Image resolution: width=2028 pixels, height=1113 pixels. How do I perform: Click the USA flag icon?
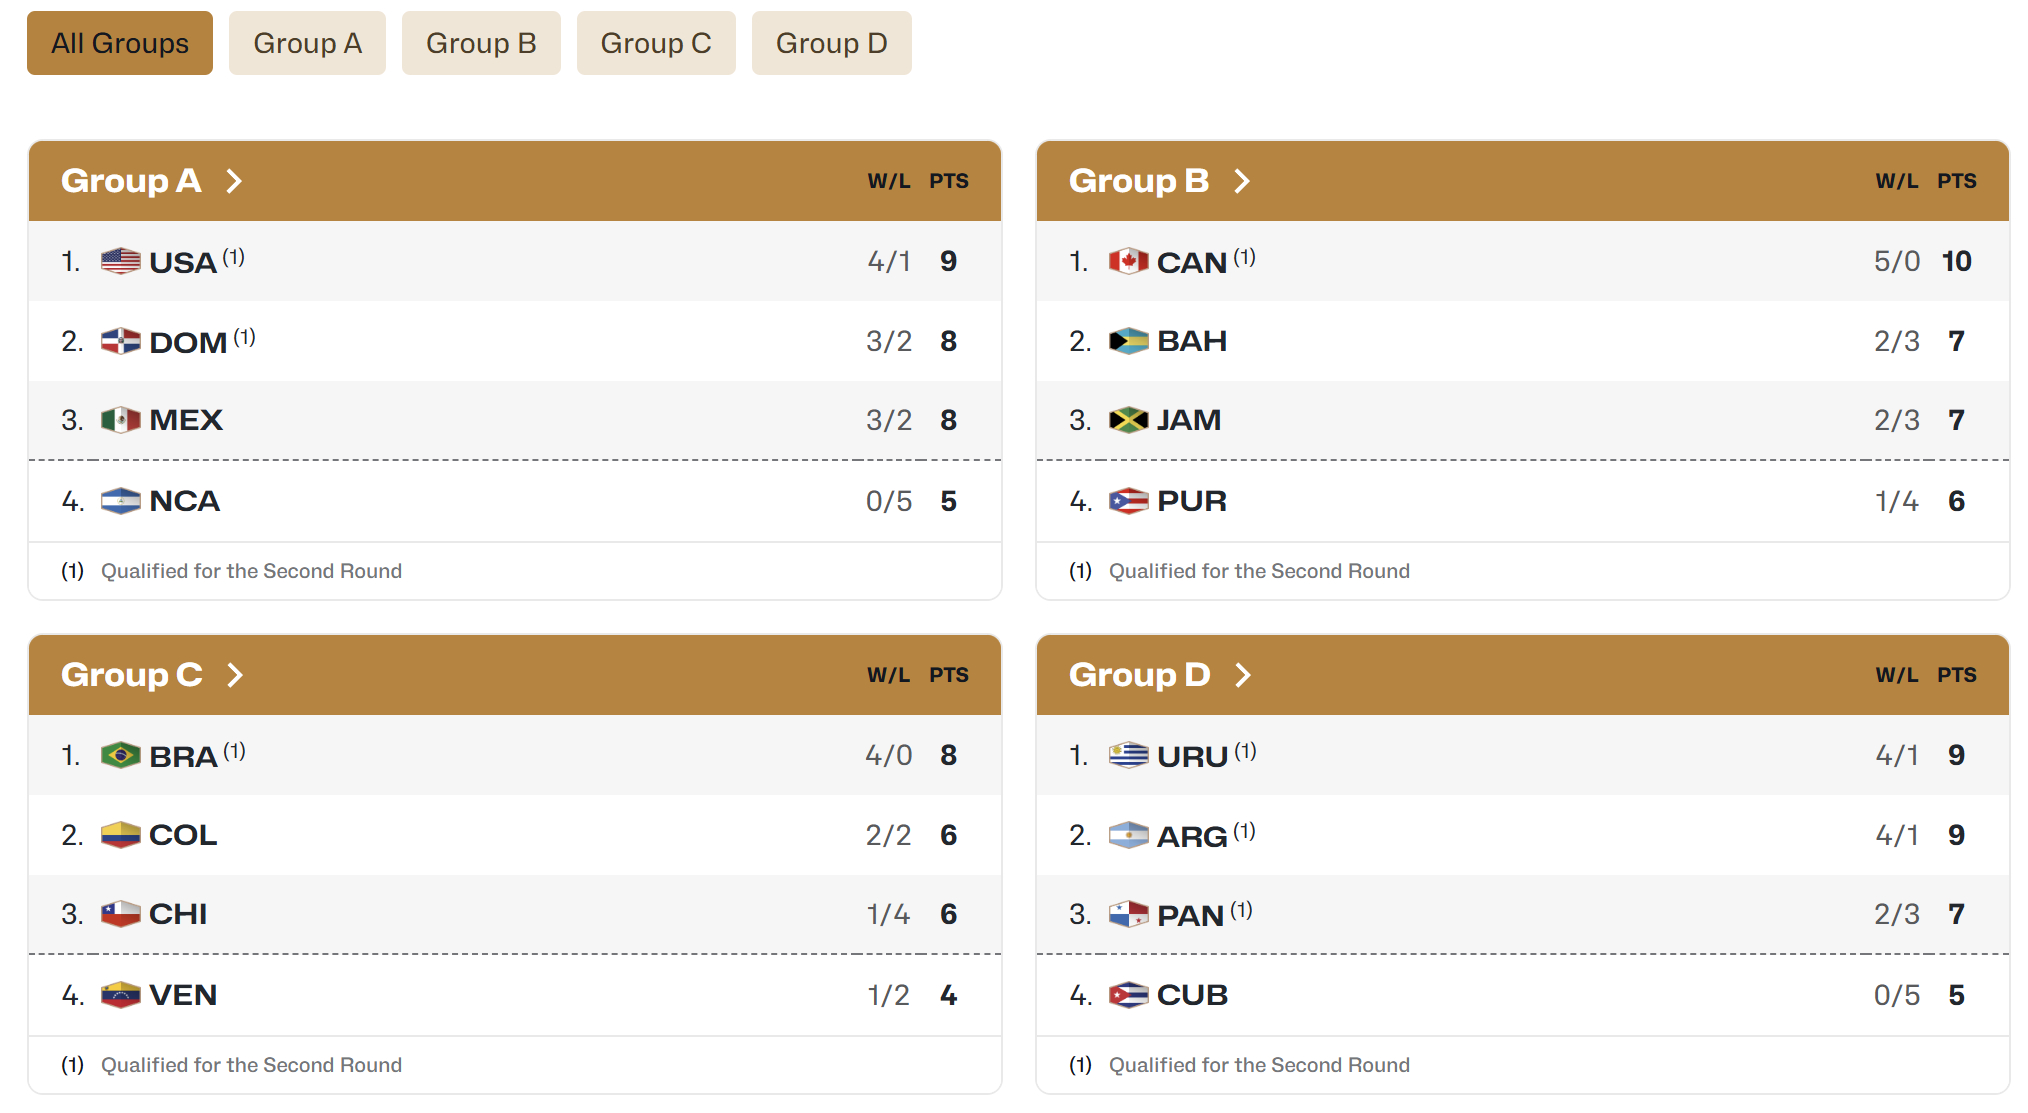[x=120, y=261]
